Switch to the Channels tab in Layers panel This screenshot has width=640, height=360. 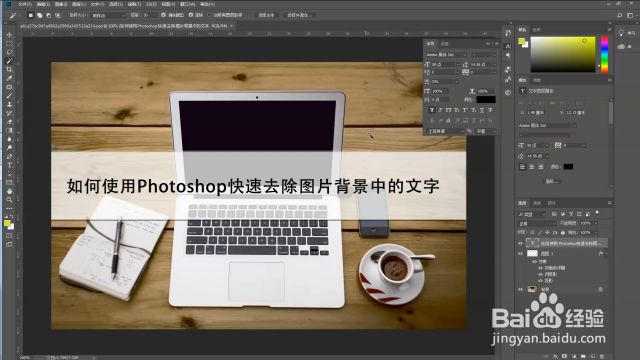[x=537, y=203]
